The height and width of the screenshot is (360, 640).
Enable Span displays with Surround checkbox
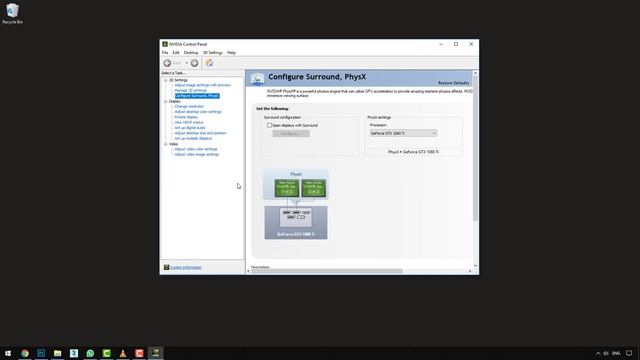(269, 125)
